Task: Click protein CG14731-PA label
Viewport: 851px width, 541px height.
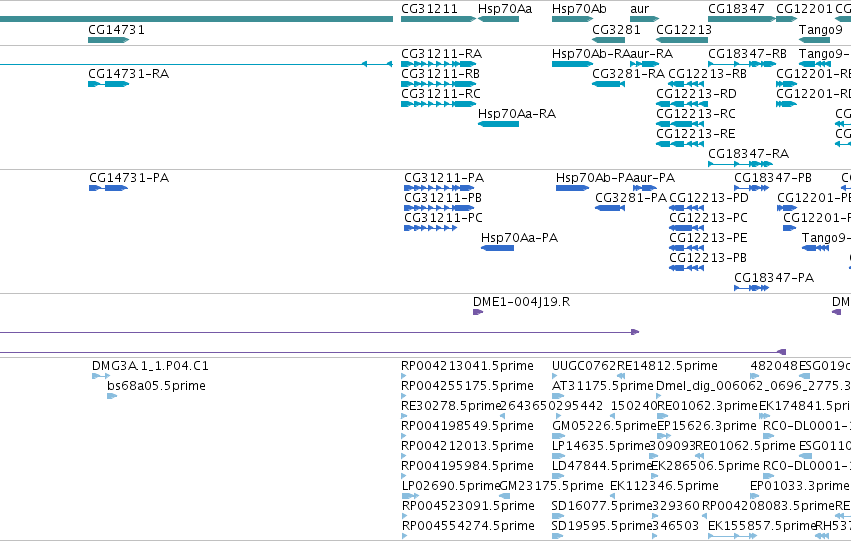Action: tap(129, 177)
